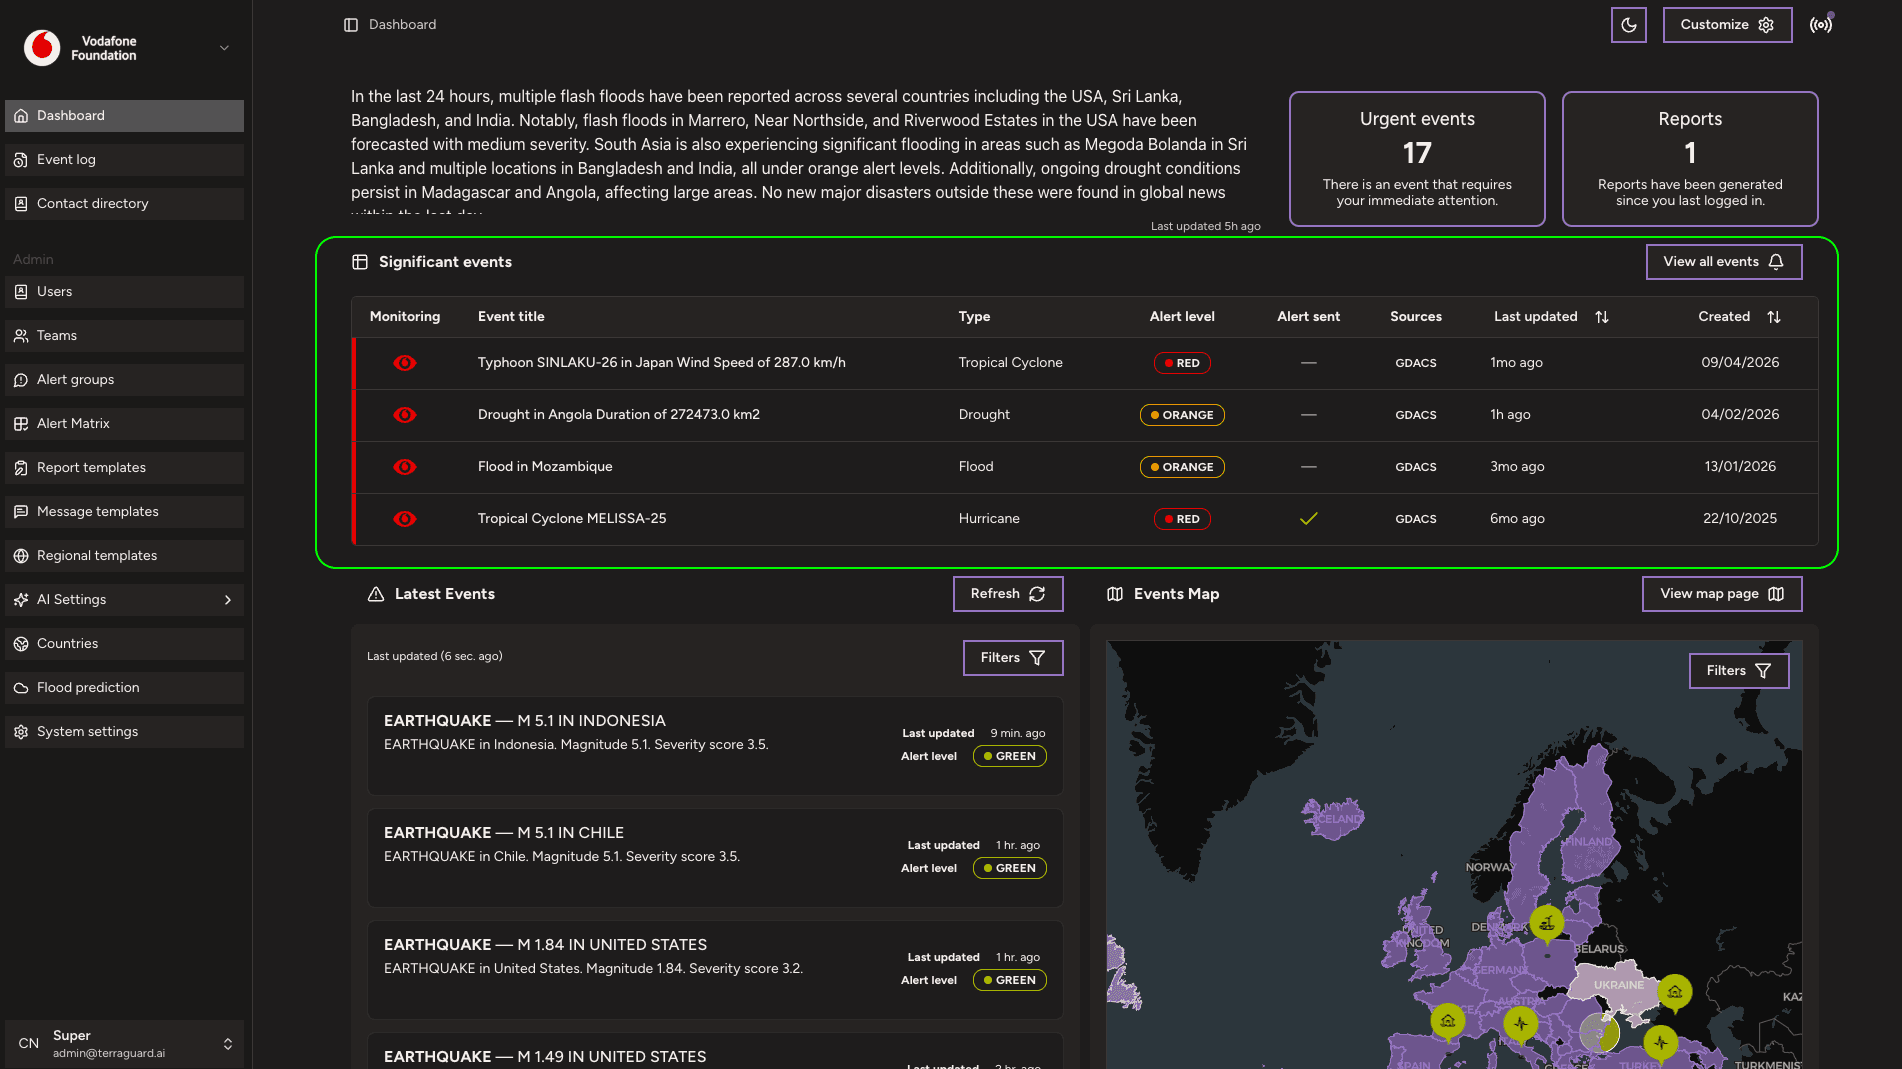Click RED alert badge for Typhoon SINLAKU-26
This screenshot has width=1902, height=1069.
click(1182, 363)
